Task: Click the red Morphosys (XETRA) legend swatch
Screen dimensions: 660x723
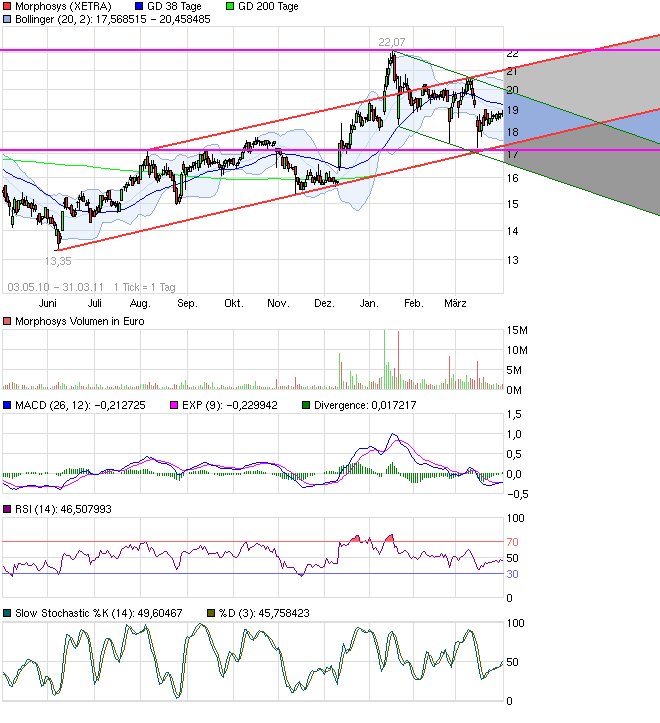Action: point(7,6)
